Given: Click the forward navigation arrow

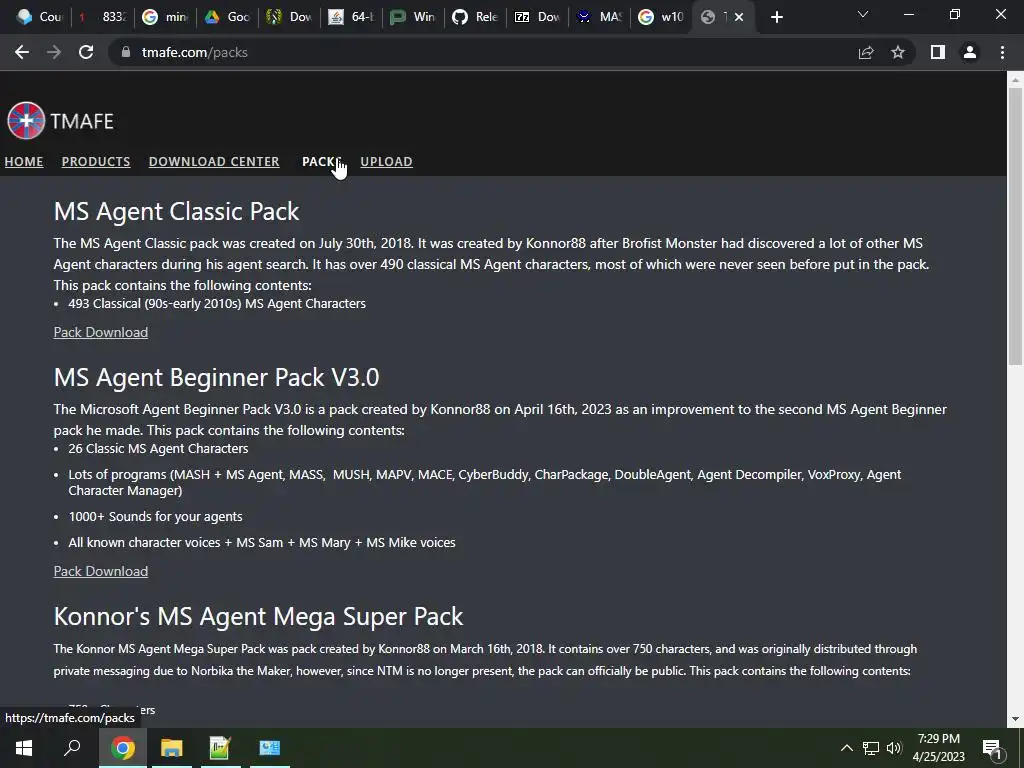Looking at the screenshot, I should [x=54, y=52].
